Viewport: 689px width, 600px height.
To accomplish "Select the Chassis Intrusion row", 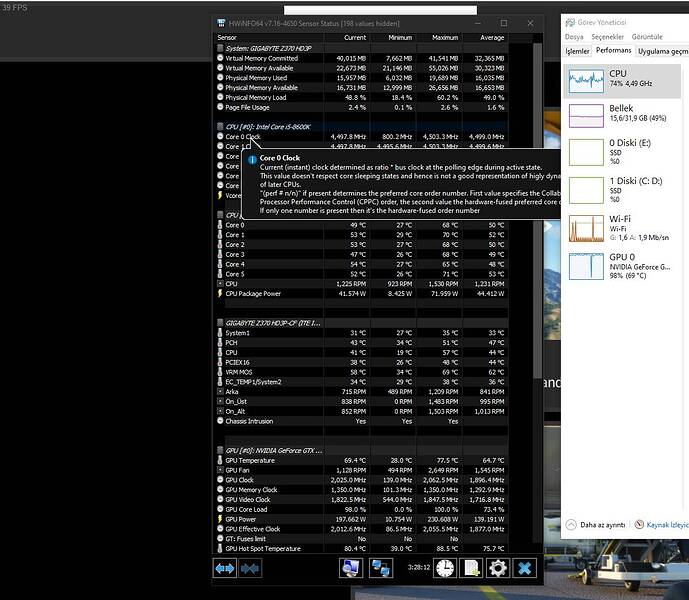I will [x=361, y=421].
